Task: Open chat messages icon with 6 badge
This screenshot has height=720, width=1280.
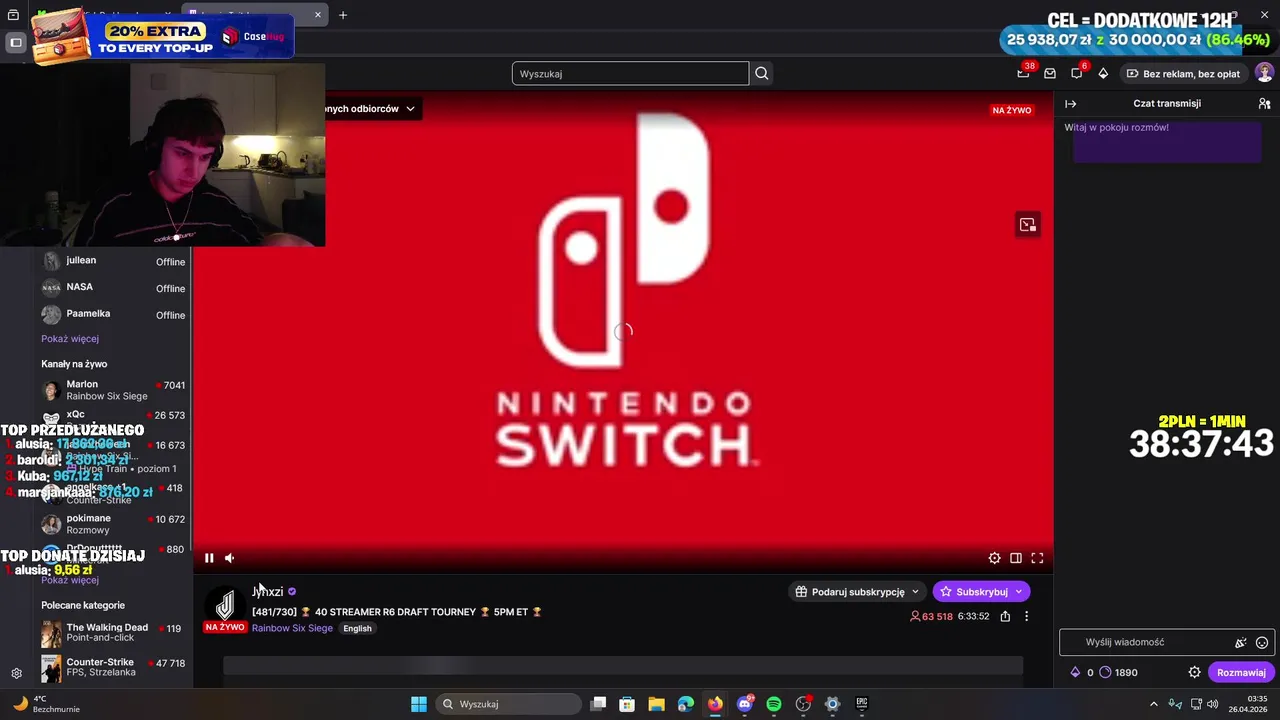Action: tap(1077, 73)
